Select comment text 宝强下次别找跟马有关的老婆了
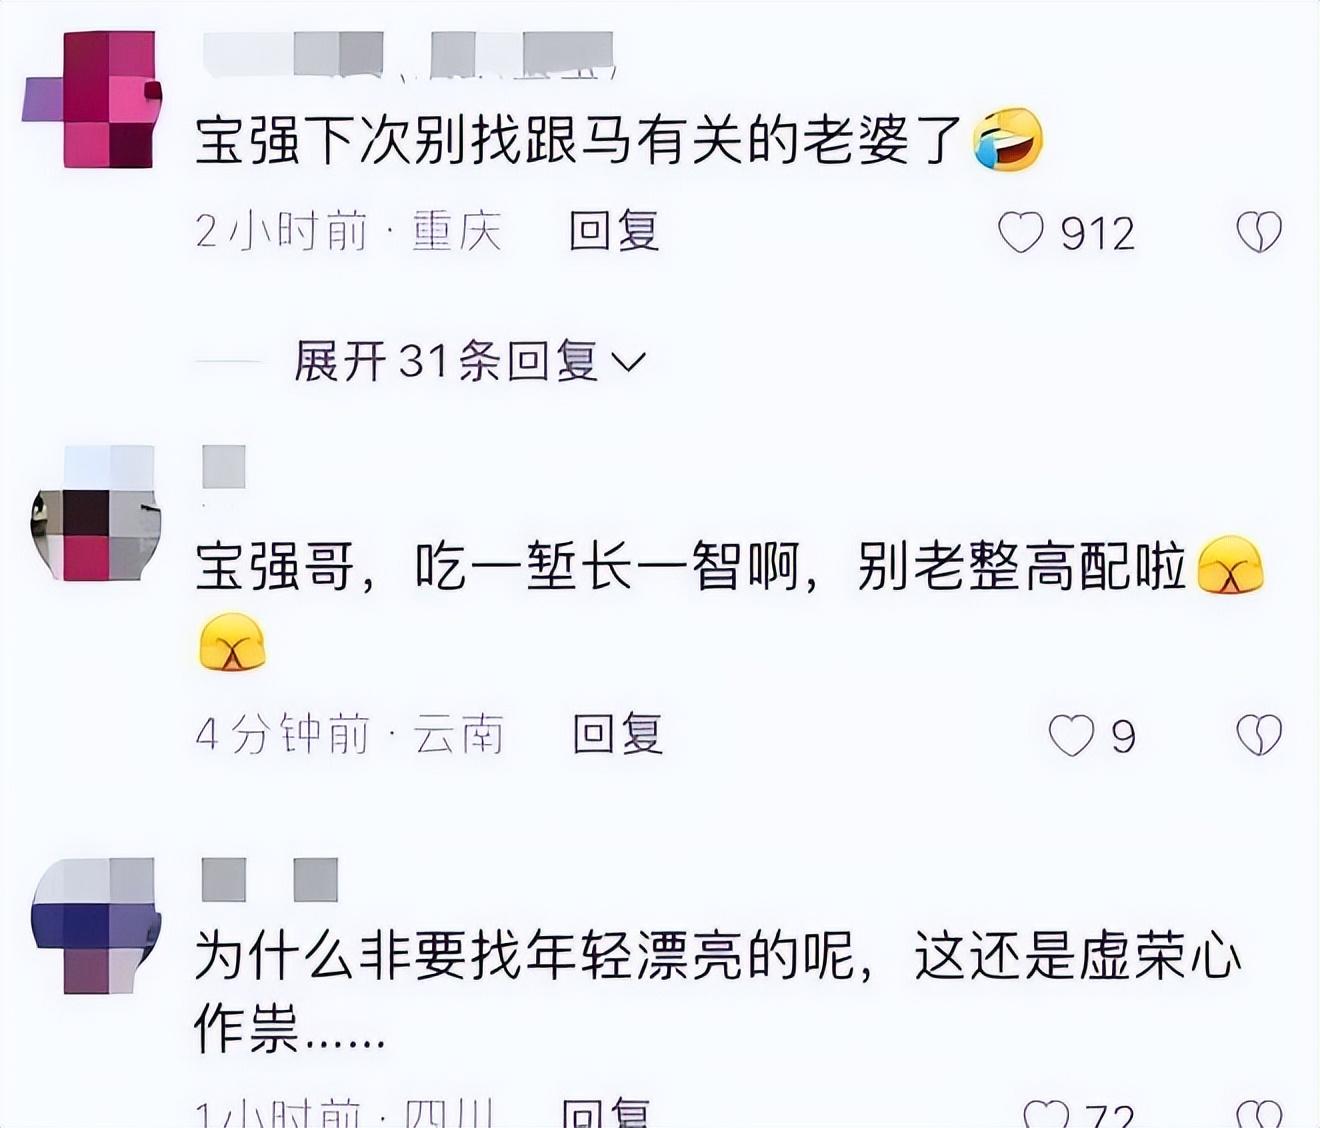 pyautogui.click(x=579, y=139)
